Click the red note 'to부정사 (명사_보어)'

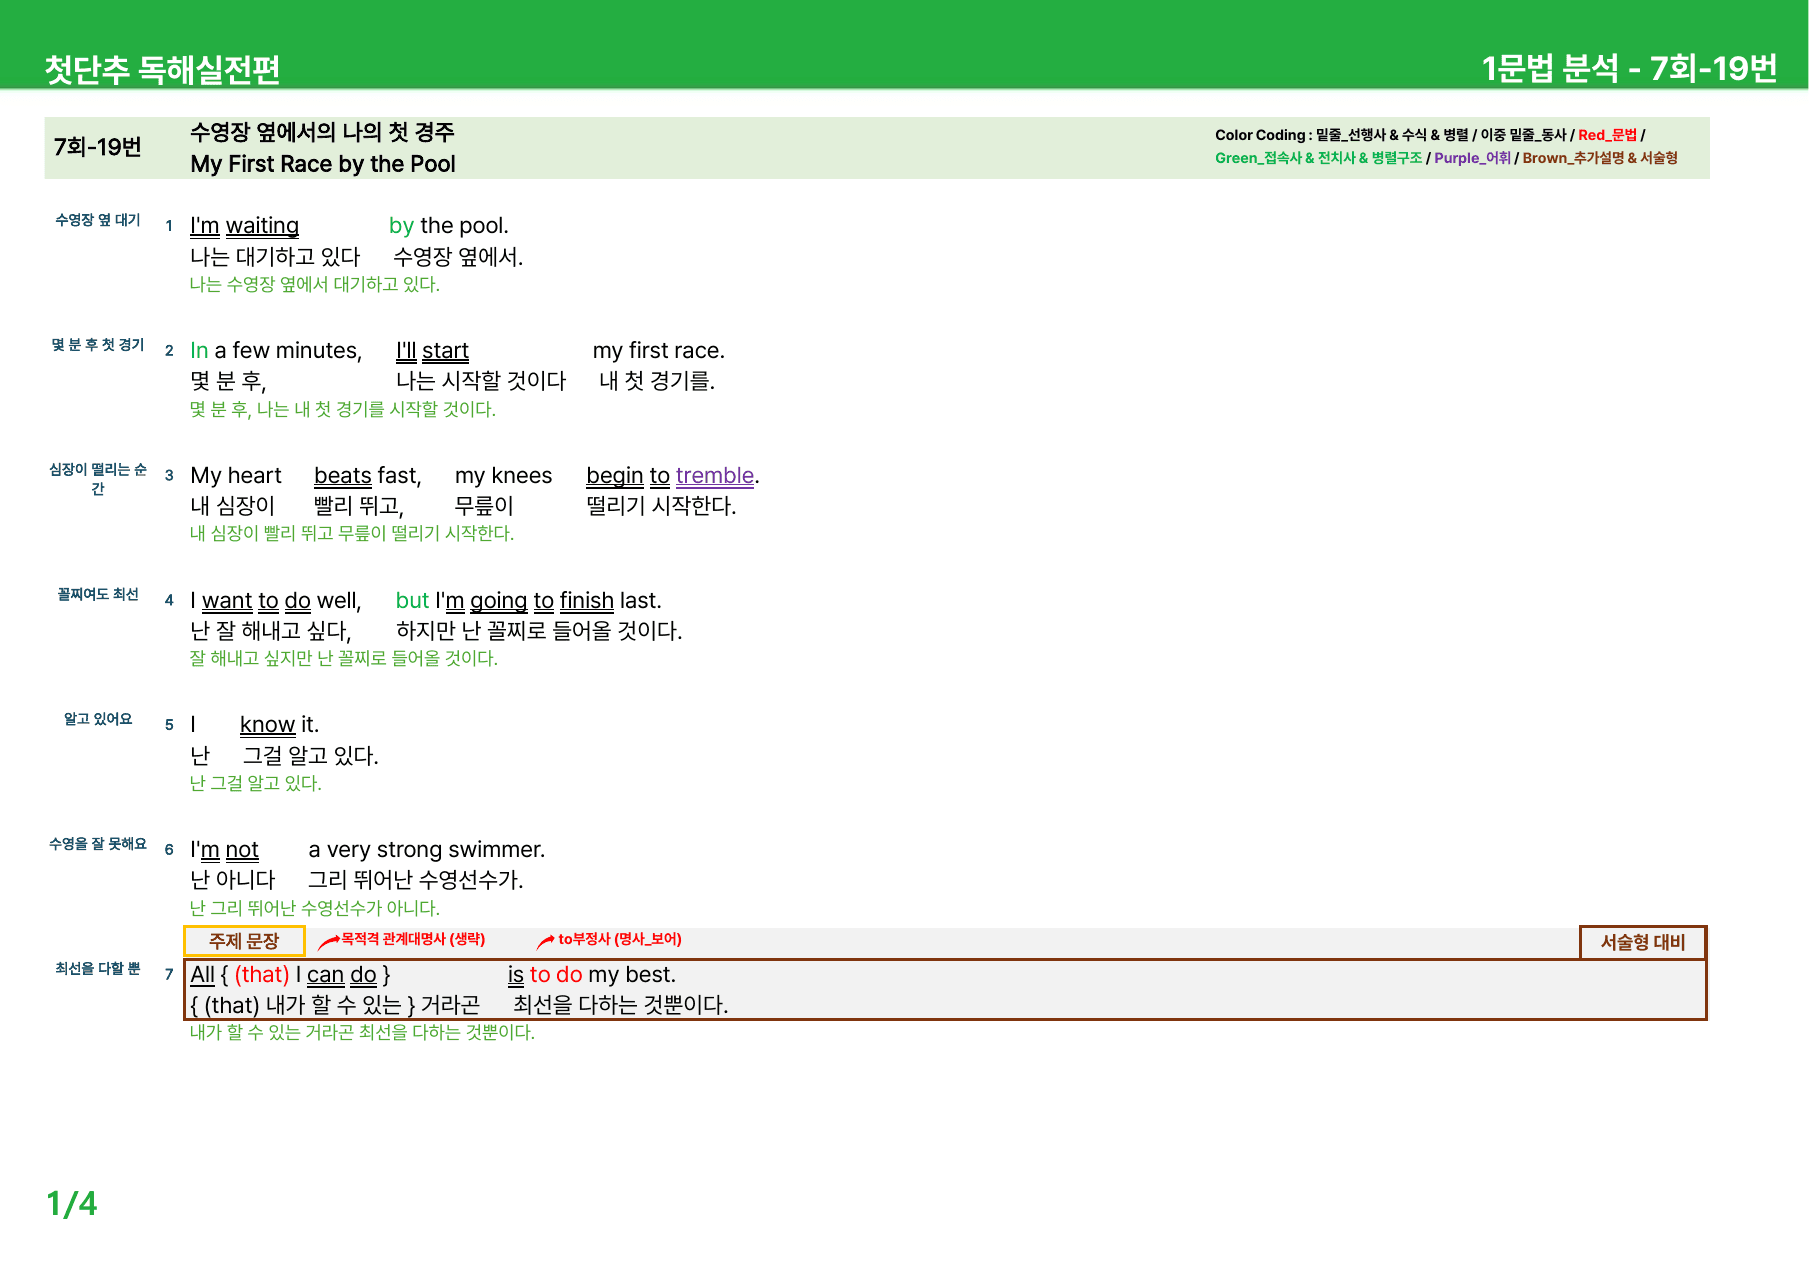click(620, 939)
